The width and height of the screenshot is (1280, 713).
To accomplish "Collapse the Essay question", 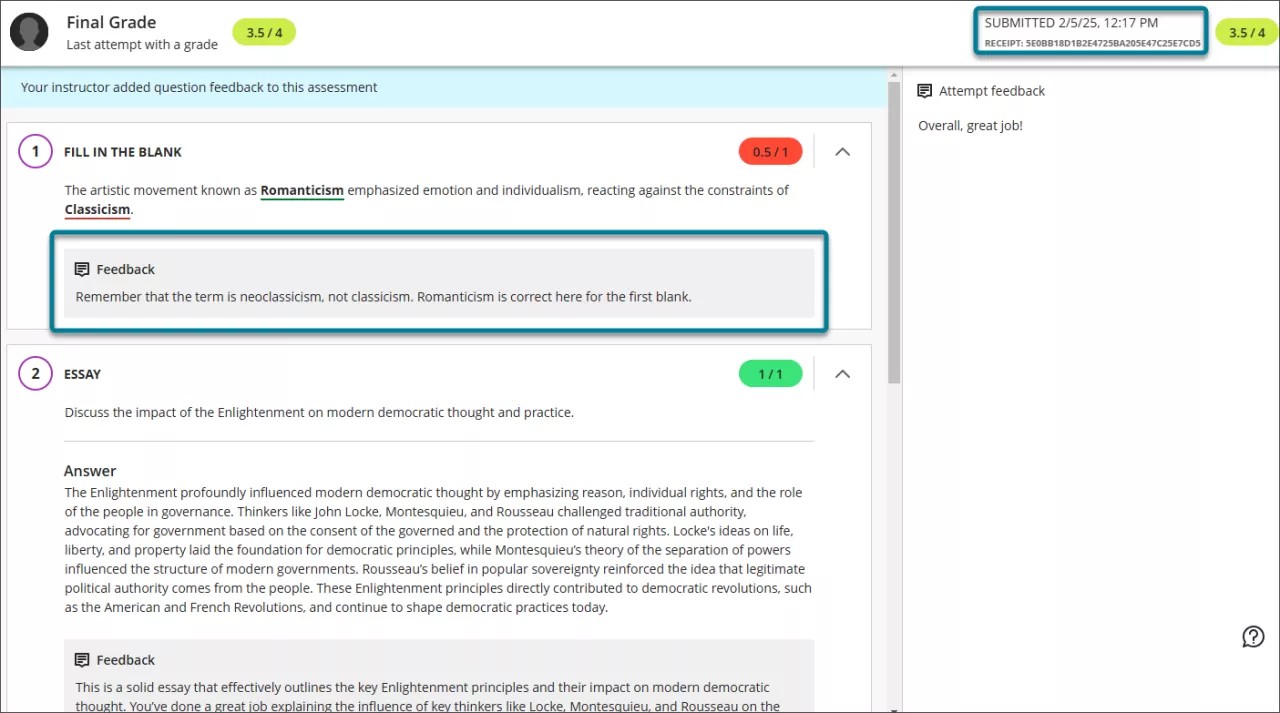I will click(x=842, y=373).
